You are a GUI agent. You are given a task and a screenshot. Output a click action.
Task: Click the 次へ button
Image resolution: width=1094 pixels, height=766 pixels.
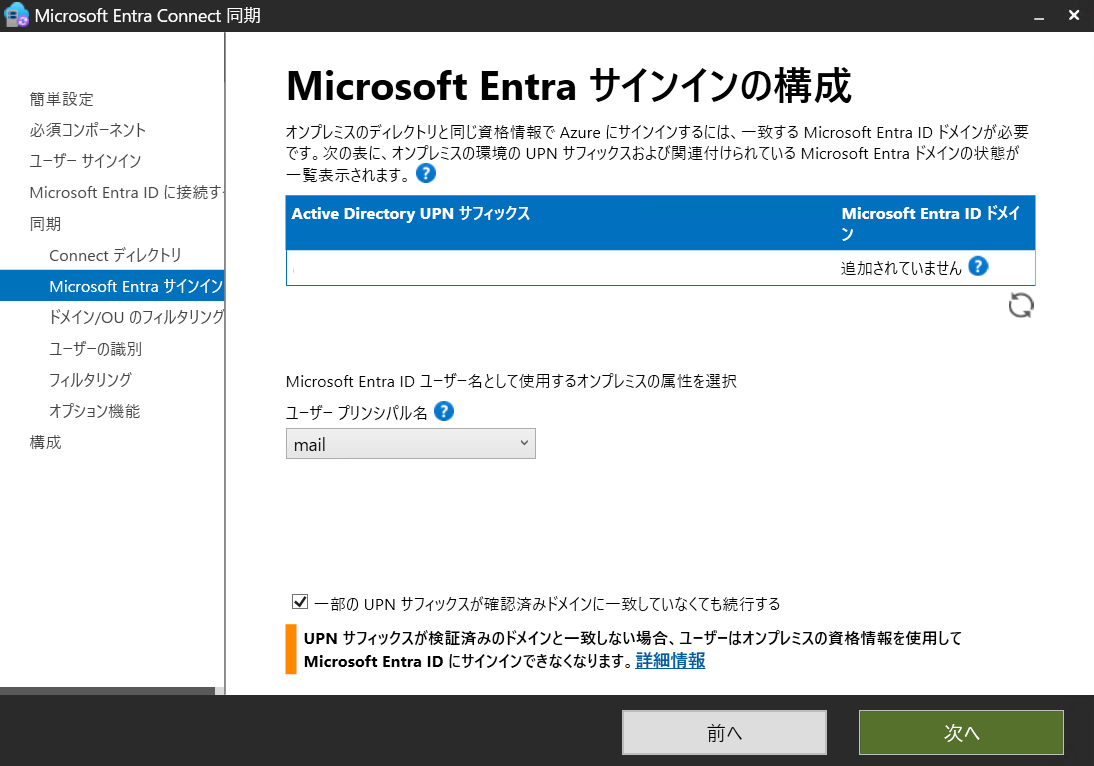[960, 732]
